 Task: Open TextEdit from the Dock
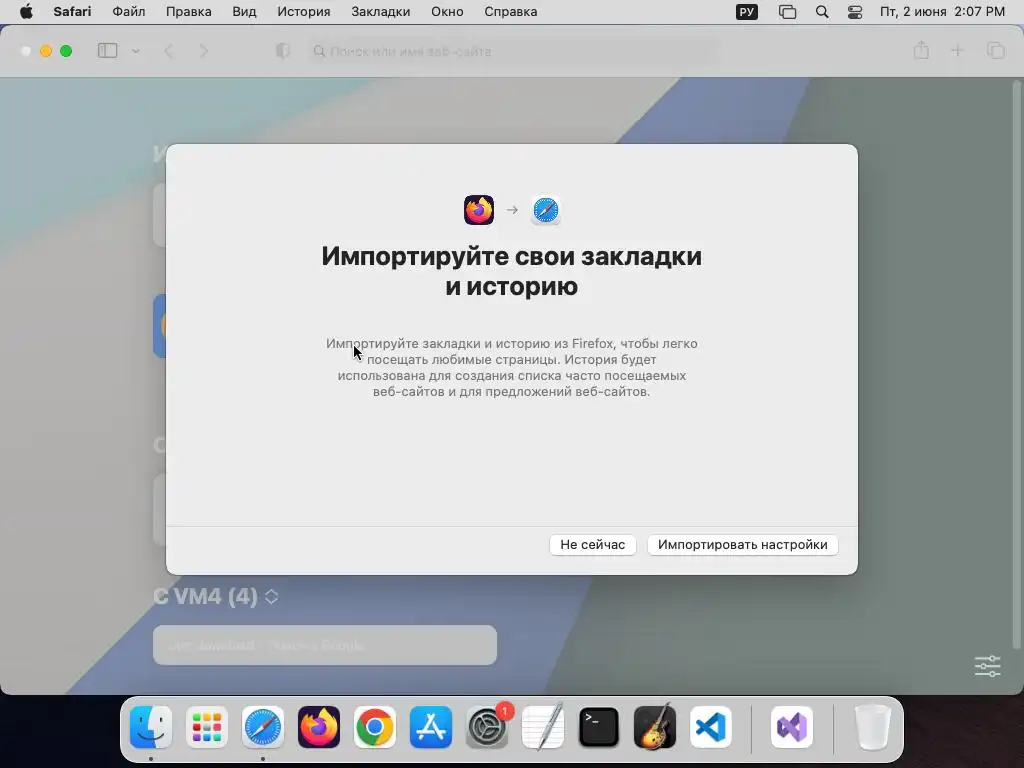(x=543, y=727)
